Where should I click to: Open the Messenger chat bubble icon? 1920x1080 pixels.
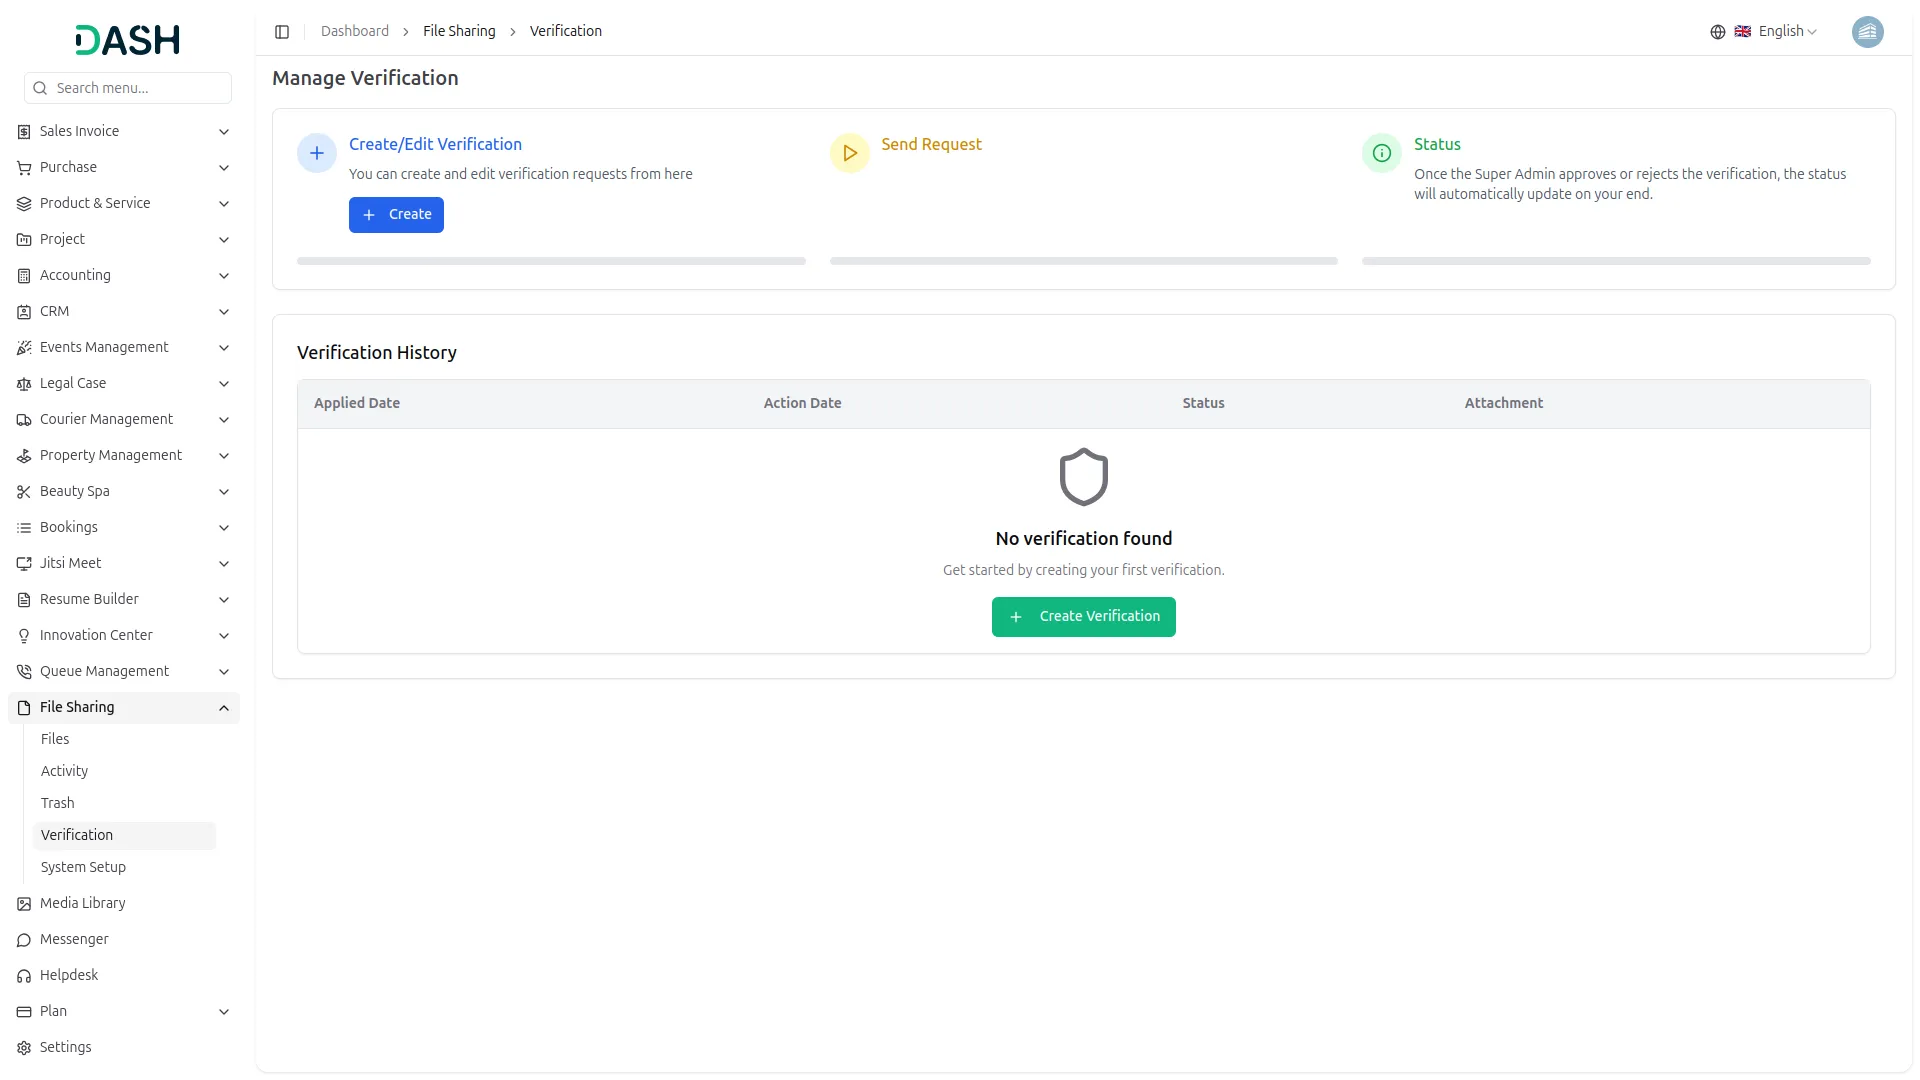coord(22,939)
